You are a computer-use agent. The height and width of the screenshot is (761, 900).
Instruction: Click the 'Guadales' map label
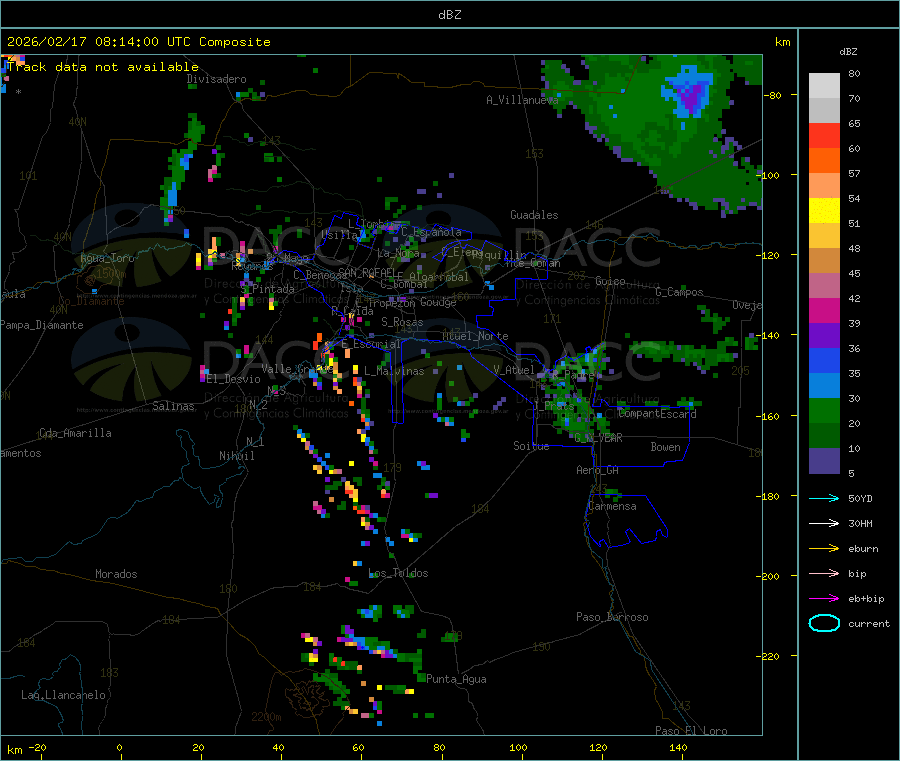coord(534,215)
